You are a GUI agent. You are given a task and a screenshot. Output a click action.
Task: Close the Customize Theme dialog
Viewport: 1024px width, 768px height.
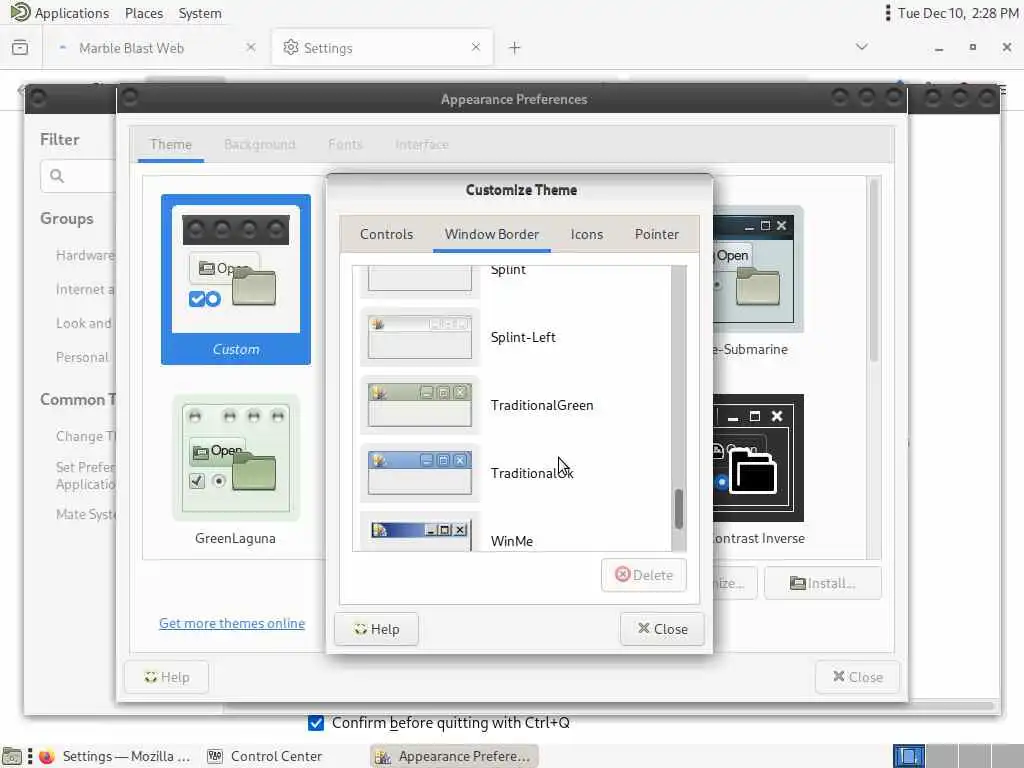click(x=662, y=628)
